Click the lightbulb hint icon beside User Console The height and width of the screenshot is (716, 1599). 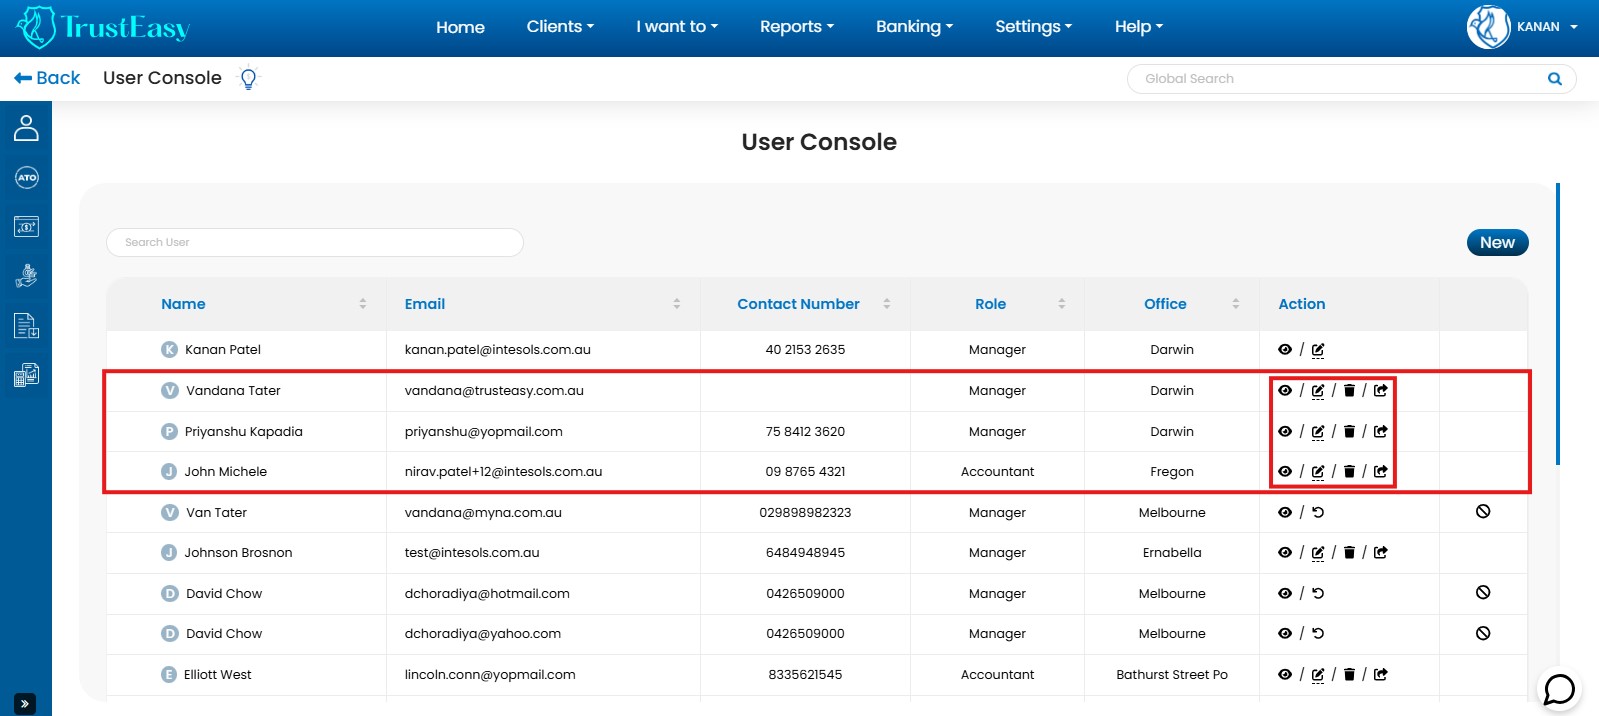point(249,78)
